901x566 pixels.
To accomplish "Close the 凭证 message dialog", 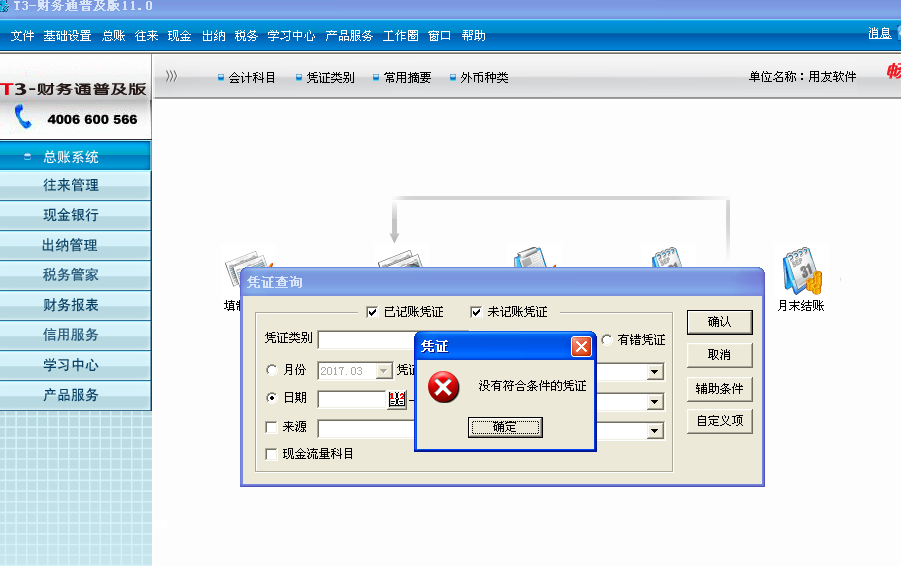I will point(581,346).
